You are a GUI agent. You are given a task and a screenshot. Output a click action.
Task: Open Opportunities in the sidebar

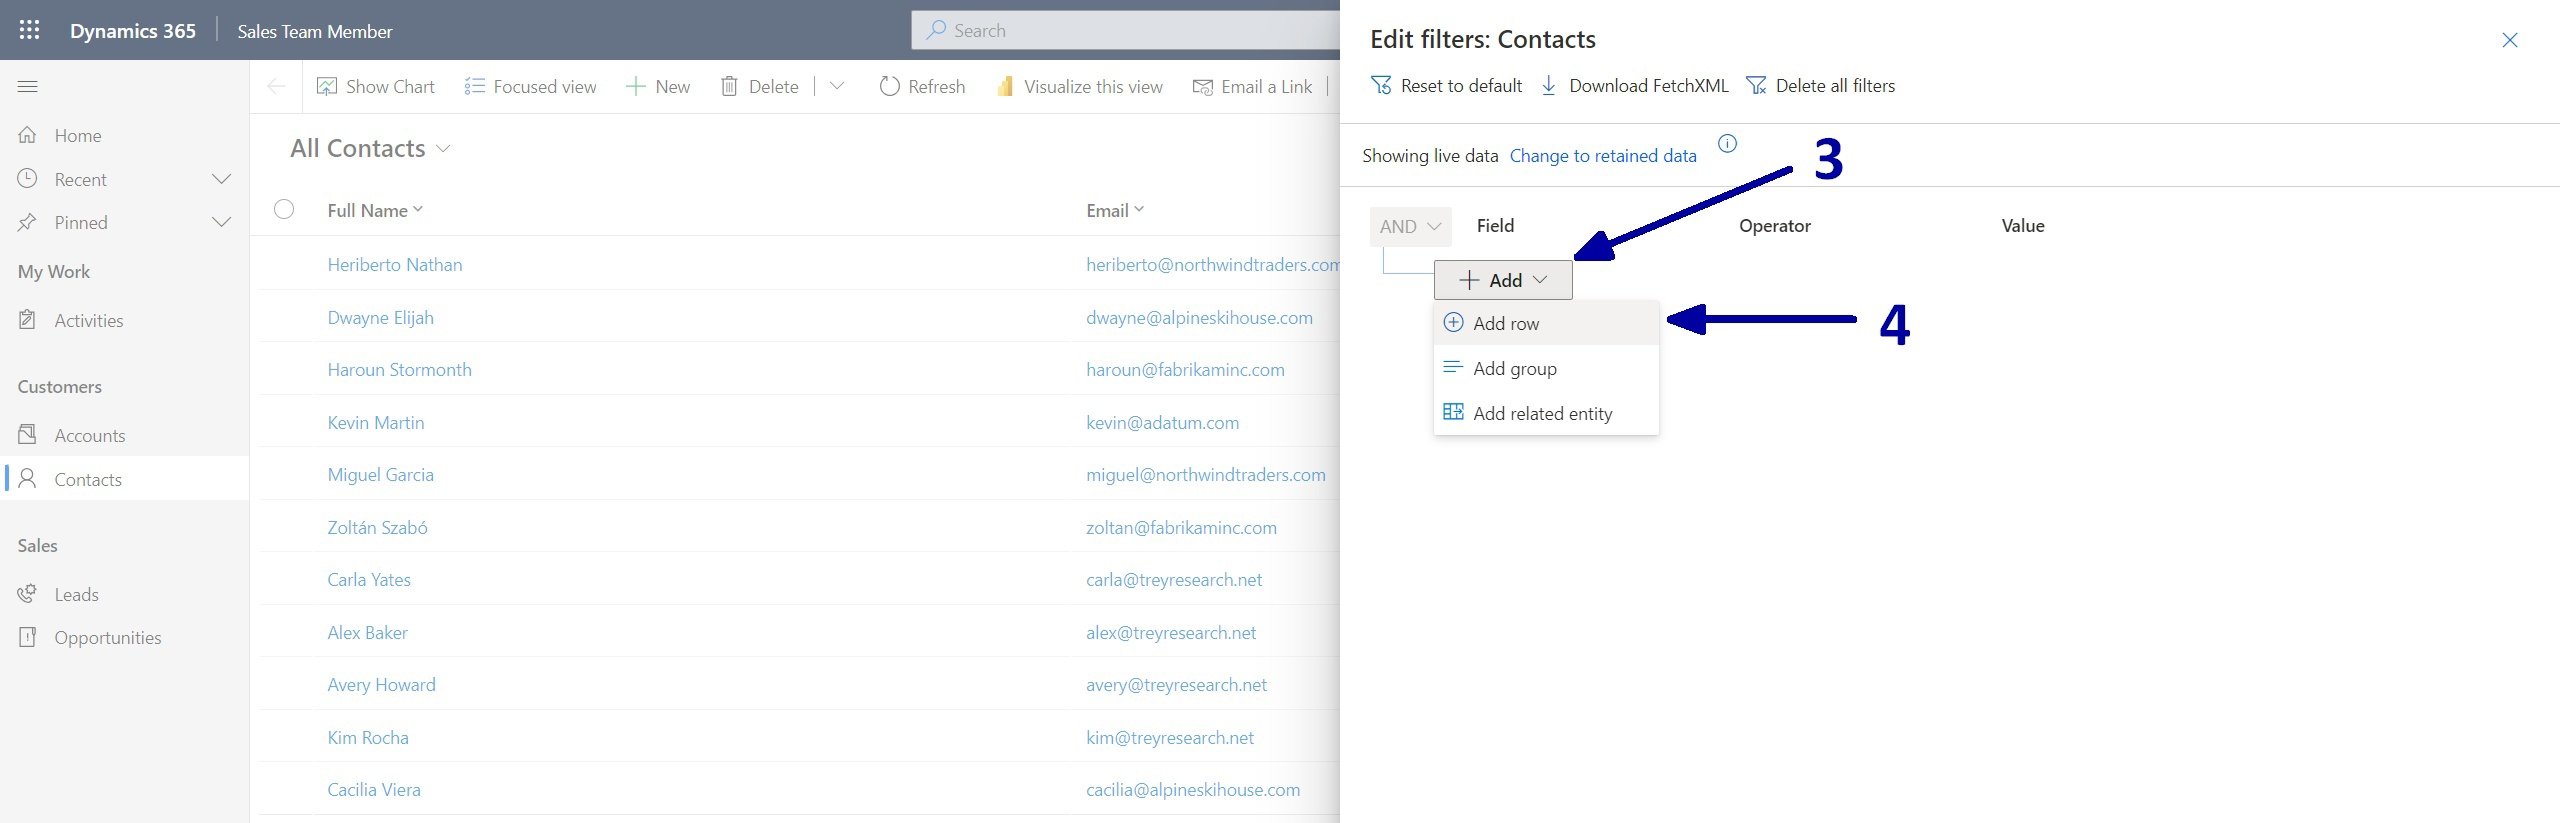pyautogui.click(x=108, y=637)
